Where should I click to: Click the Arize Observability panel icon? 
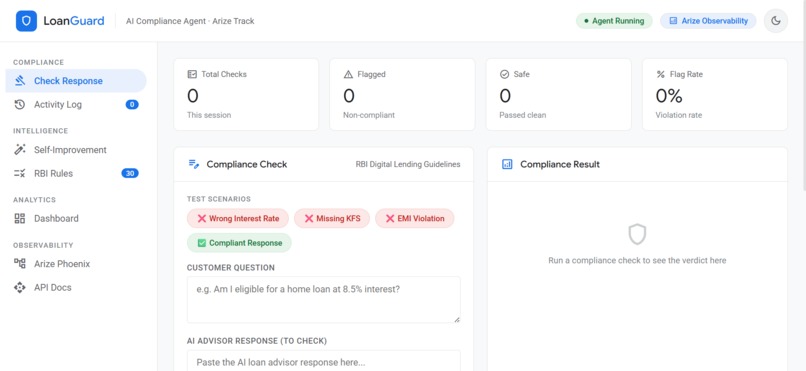coord(673,21)
